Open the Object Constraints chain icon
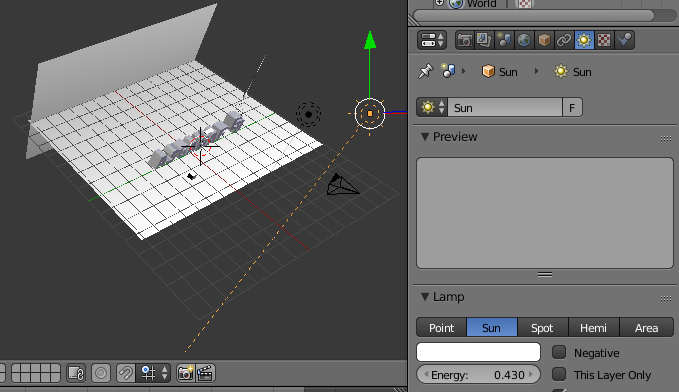Screen dimensions: 679x392 coord(564,40)
